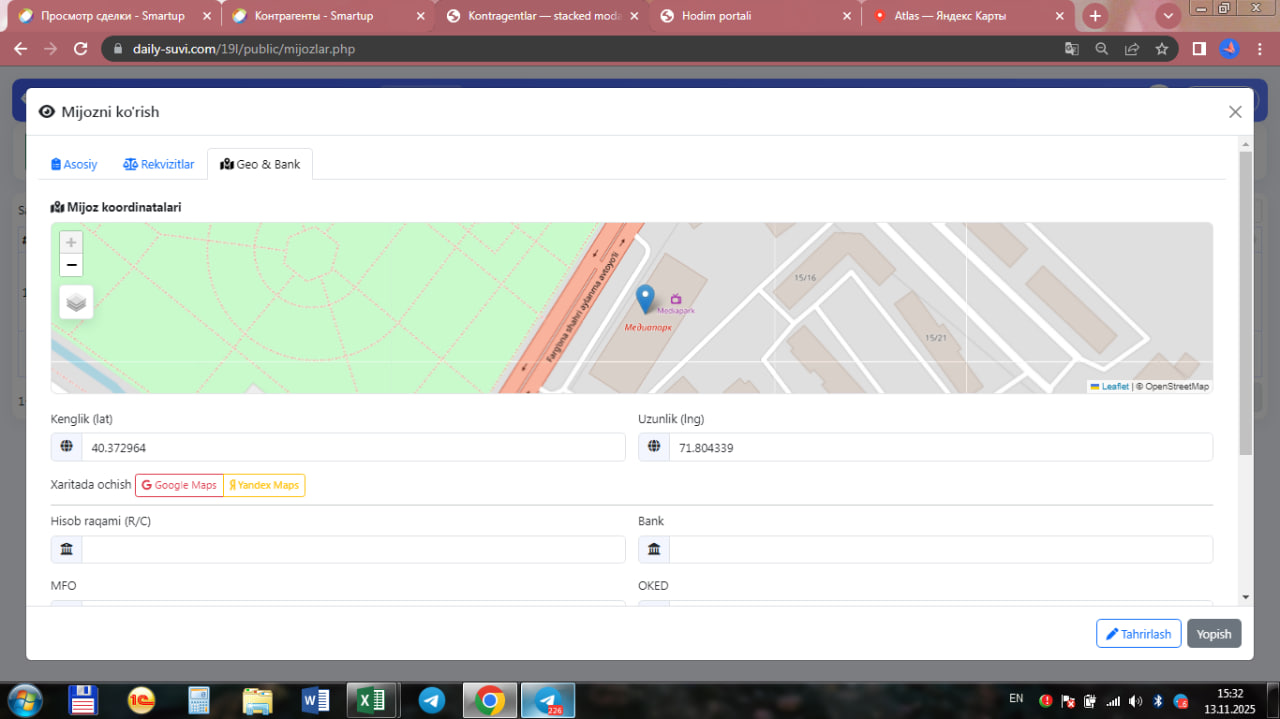The height and width of the screenshot is (719, 1280).
Task: Toggle the browser side panel
Action: (x=1198, y=49)
